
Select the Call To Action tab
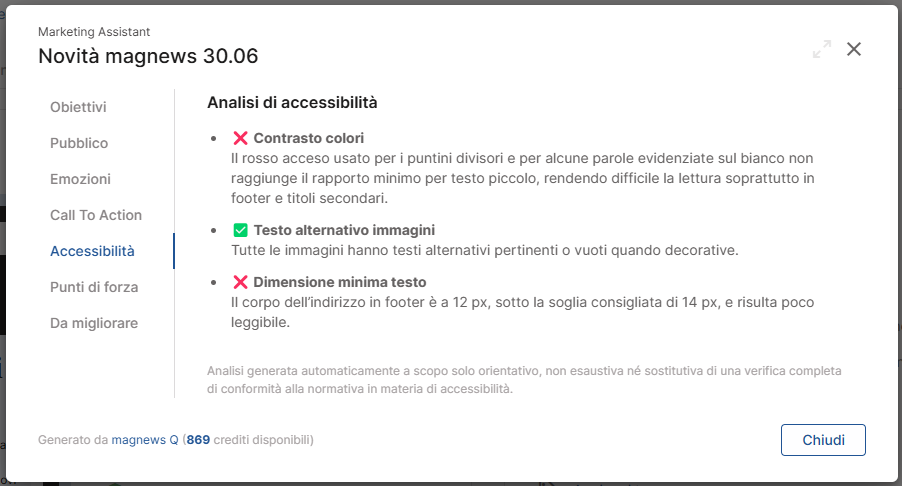coord(96,215)
